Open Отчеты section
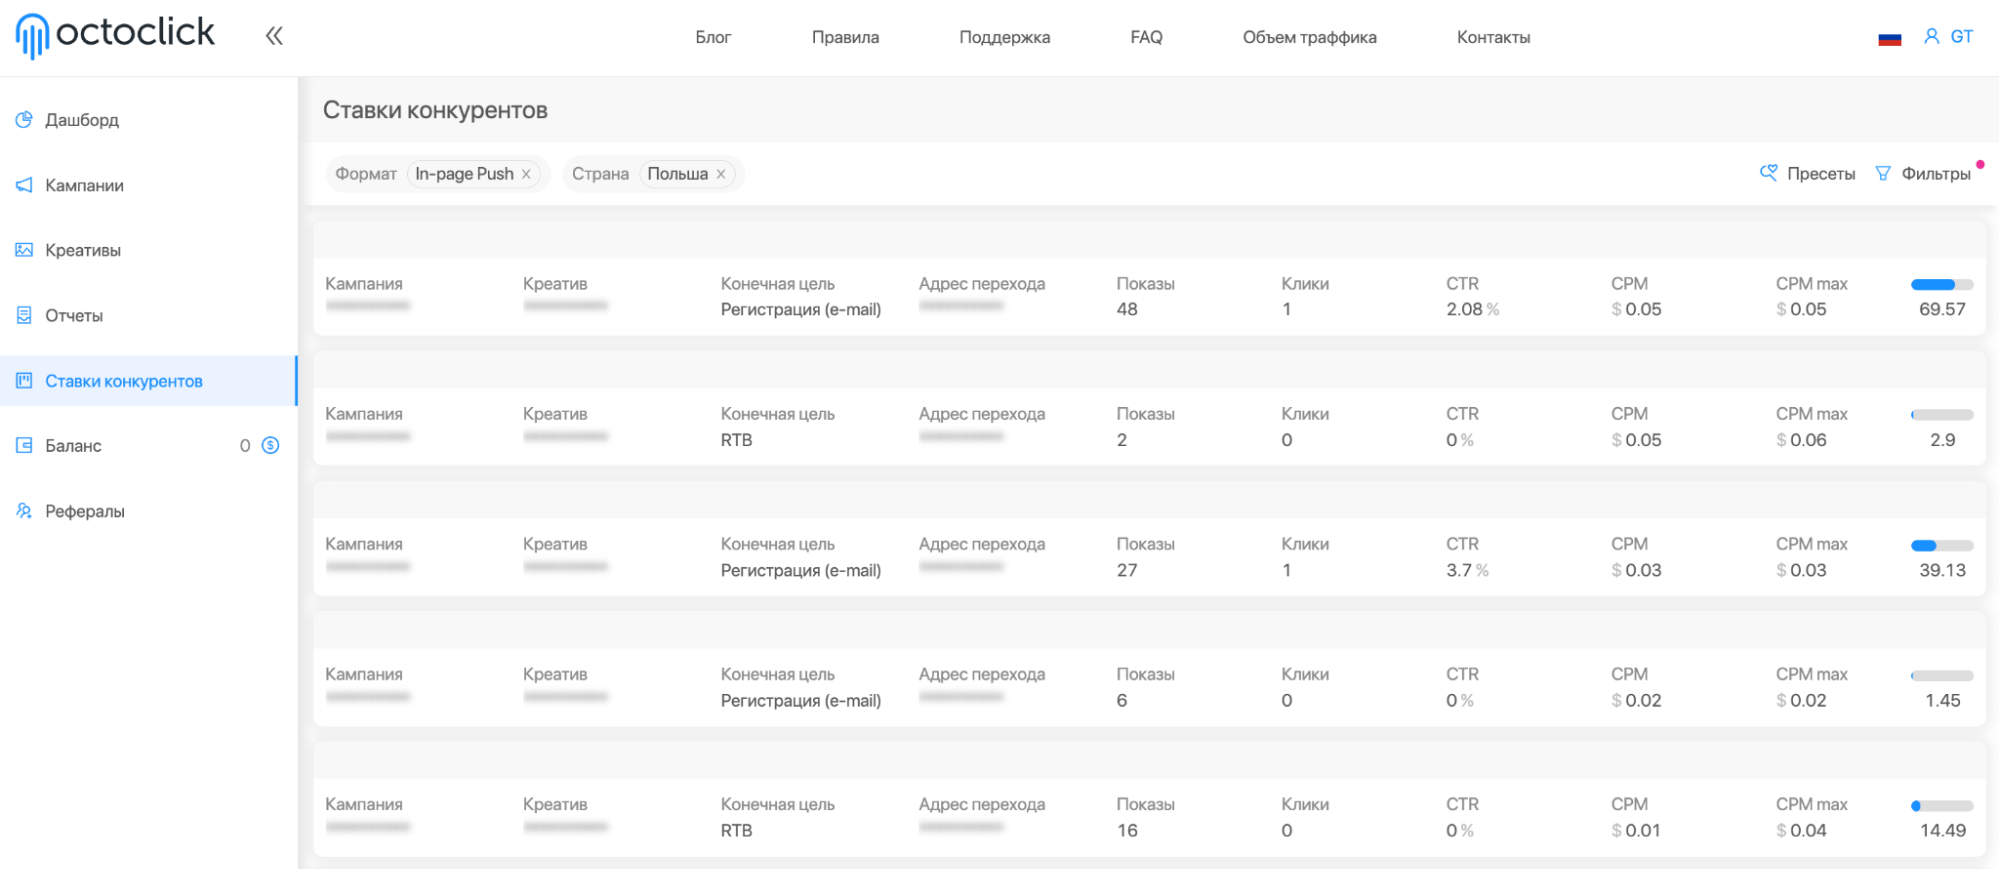Image resolution: width=1999 pixels, height=869 pixels. click(74, 315)
